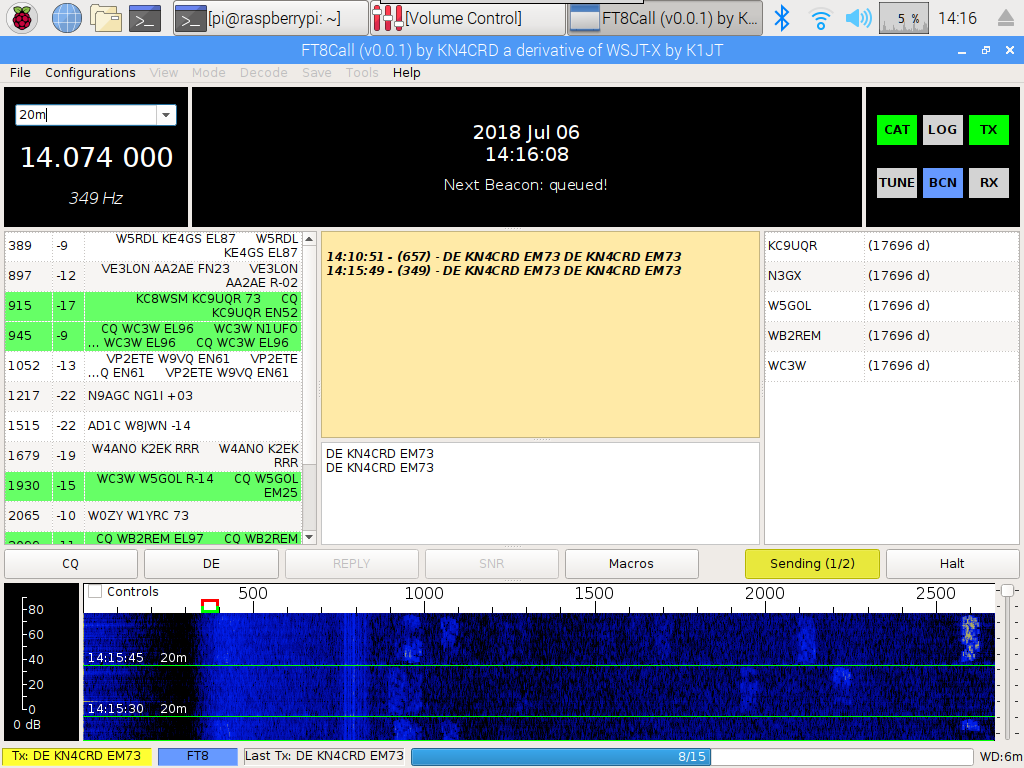Click the eject icon in panel
The width and height of the screenshot is (1024, 768).
[1006, 18]
